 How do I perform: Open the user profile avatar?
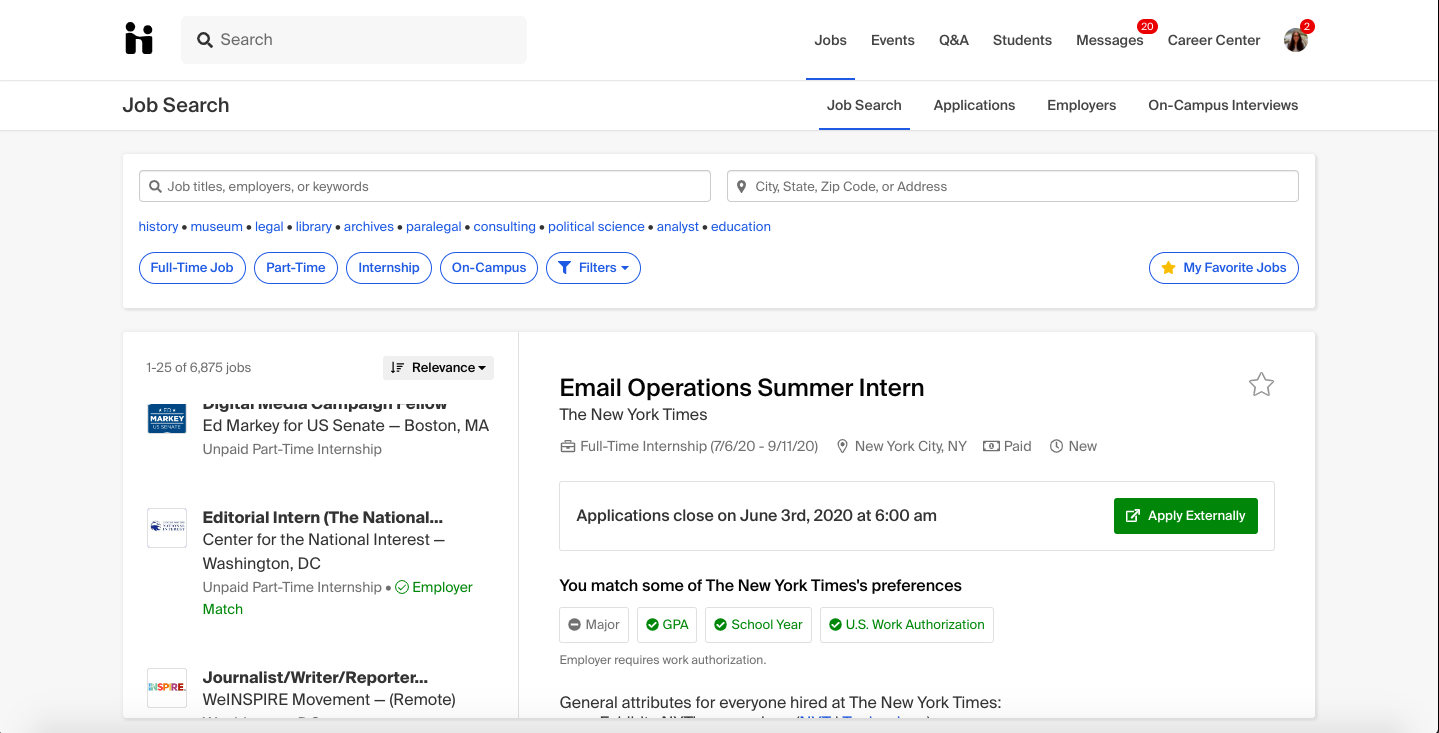tap(1296, 40)
